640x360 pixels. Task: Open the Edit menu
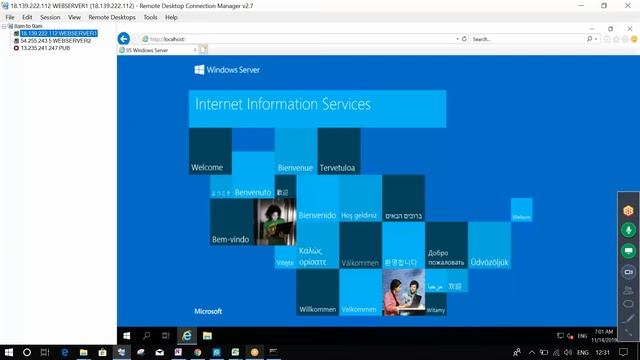[27, 17]
